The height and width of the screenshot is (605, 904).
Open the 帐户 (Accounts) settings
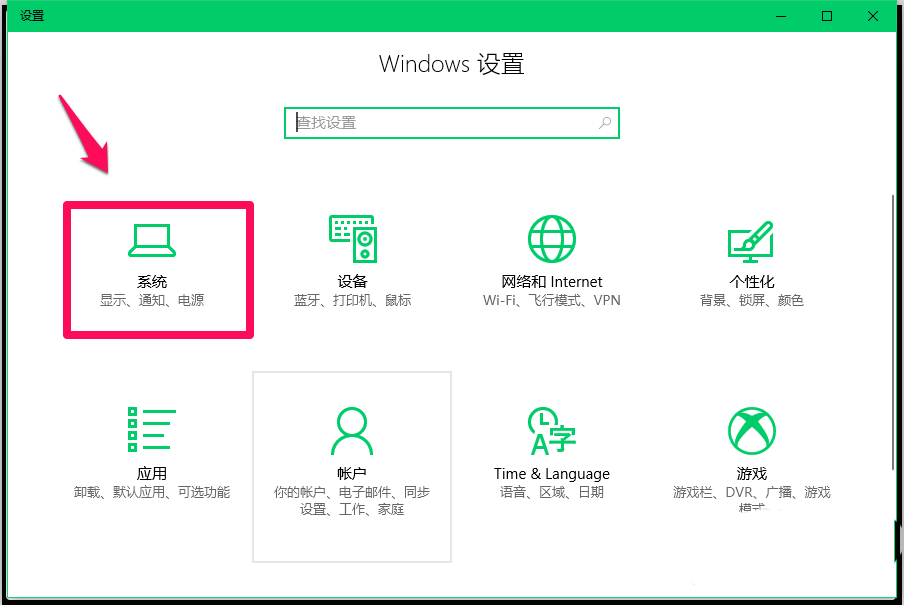(x=352, y=450)
